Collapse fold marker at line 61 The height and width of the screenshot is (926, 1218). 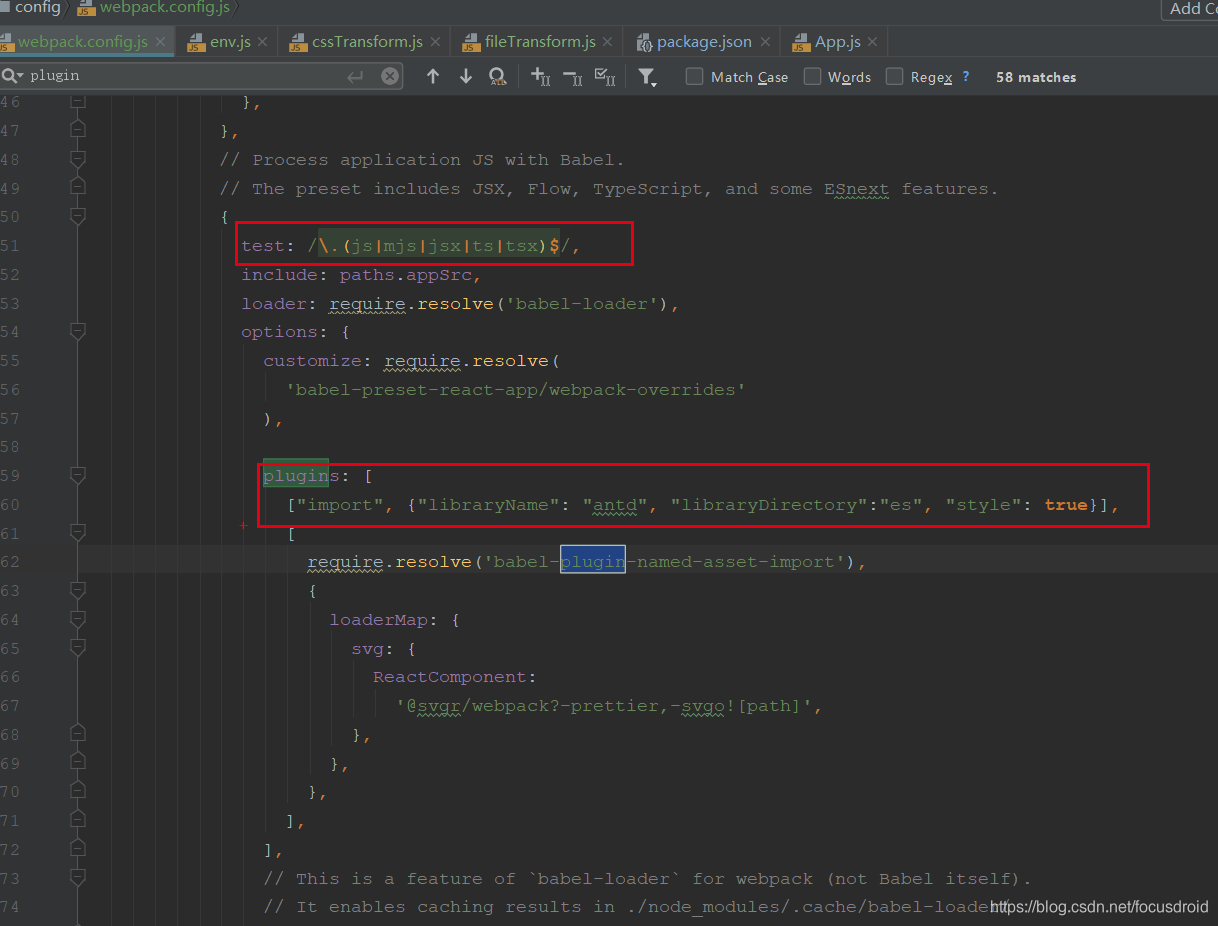click(x=78, y=533)
